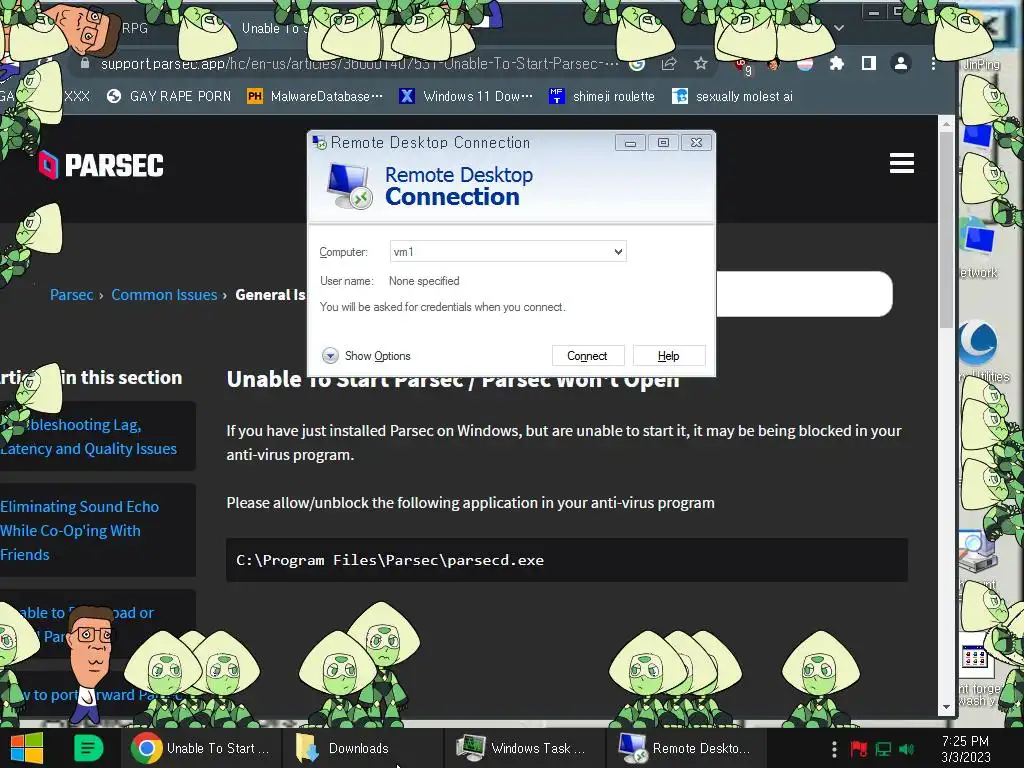The image size is (1024, 768).
Task: Open the Chrome taskbar button Unable To Start
Action: [x=201, y=748]
